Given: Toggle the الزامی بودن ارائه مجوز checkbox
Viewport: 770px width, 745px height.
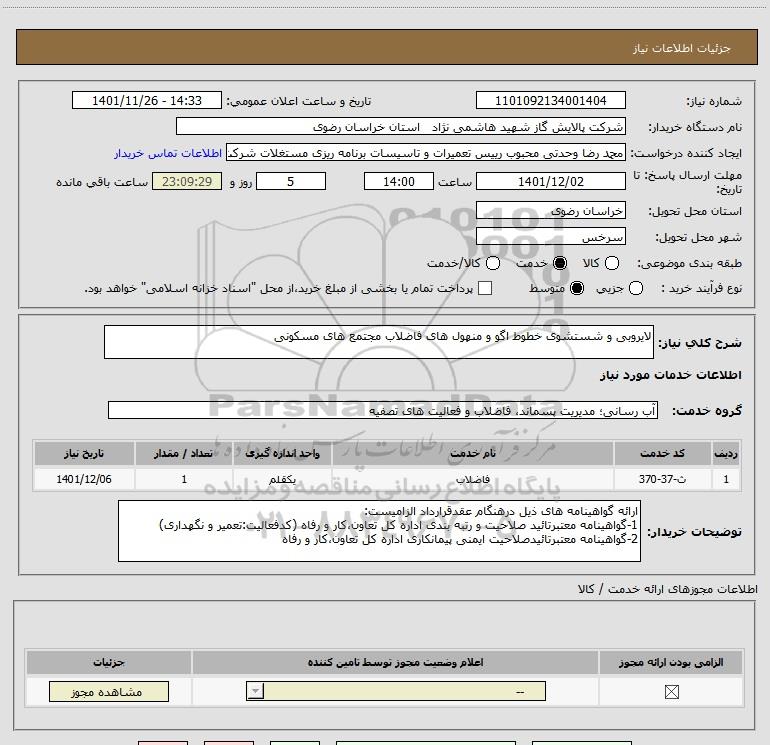Looking at the screenshot, I should (671, 692).
